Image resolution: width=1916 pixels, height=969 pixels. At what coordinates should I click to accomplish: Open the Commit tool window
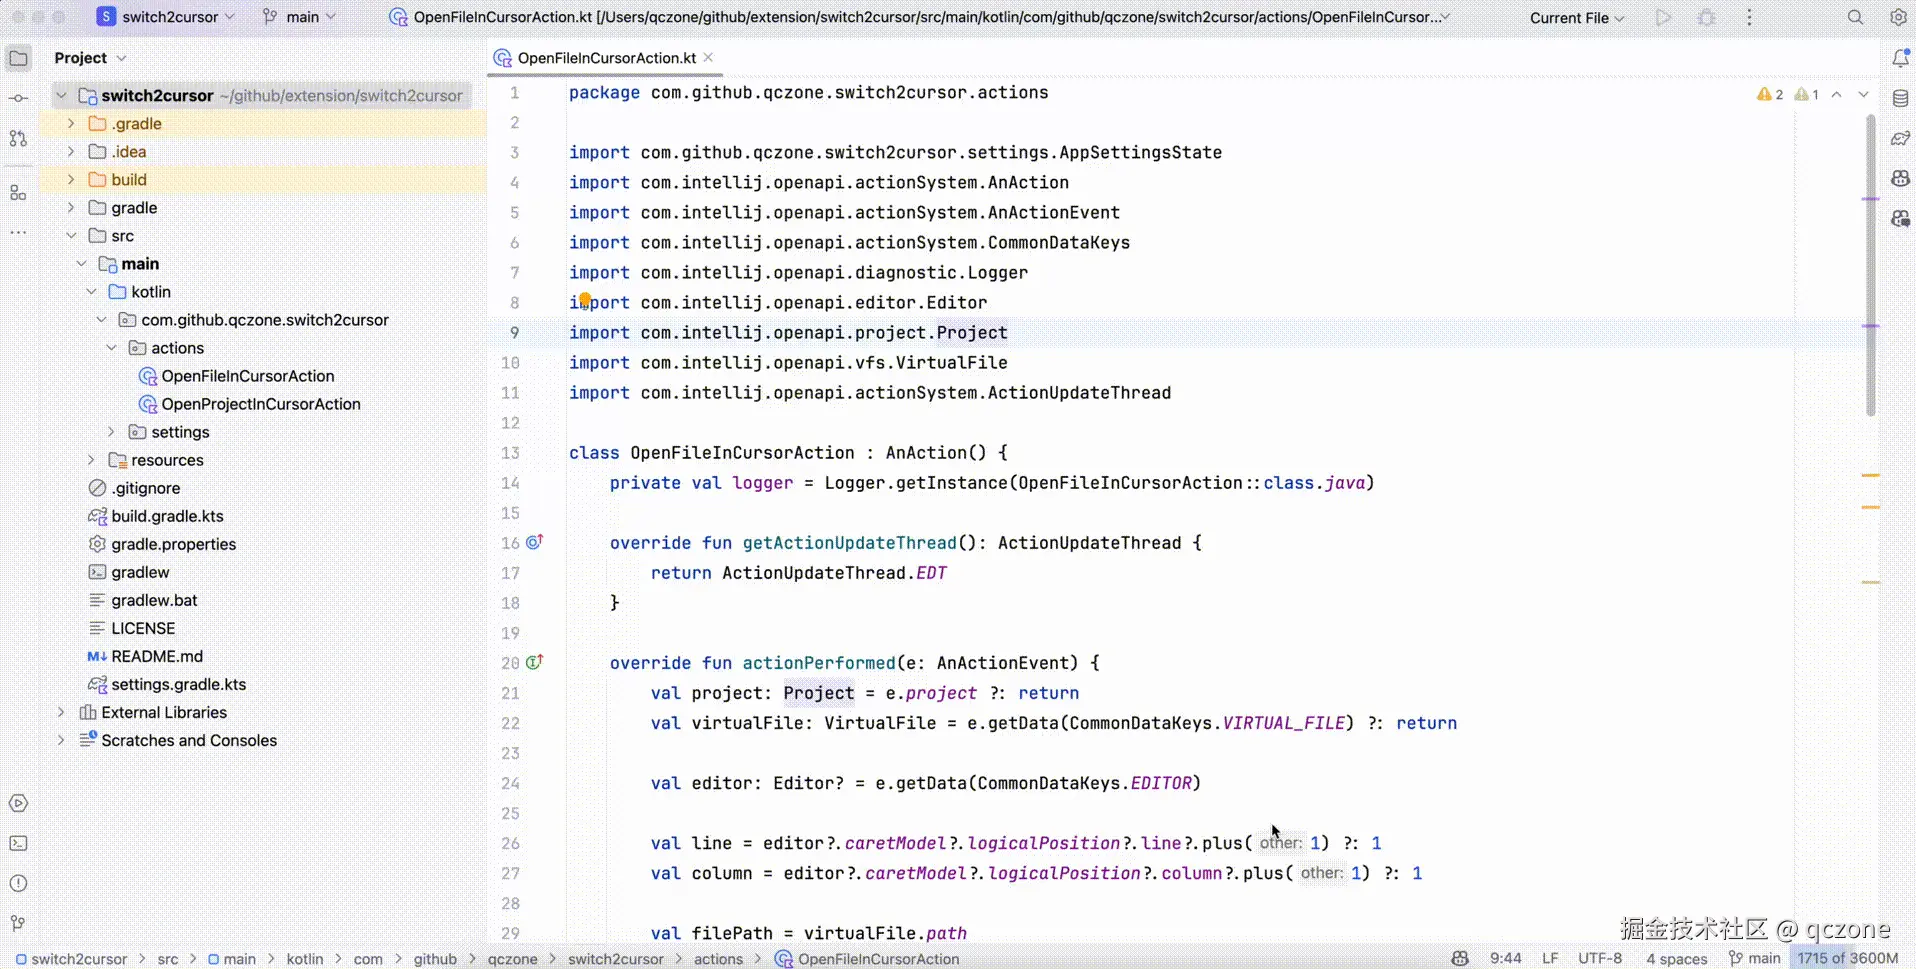coord(18,96)
